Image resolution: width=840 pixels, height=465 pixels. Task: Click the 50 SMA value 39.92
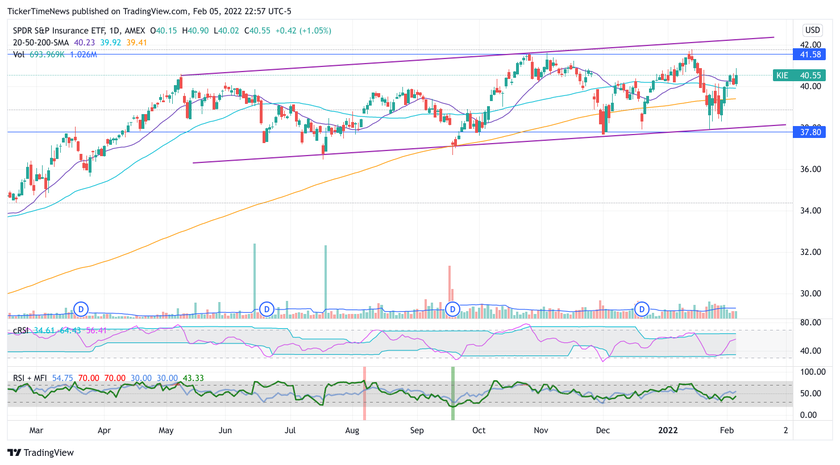111,42
